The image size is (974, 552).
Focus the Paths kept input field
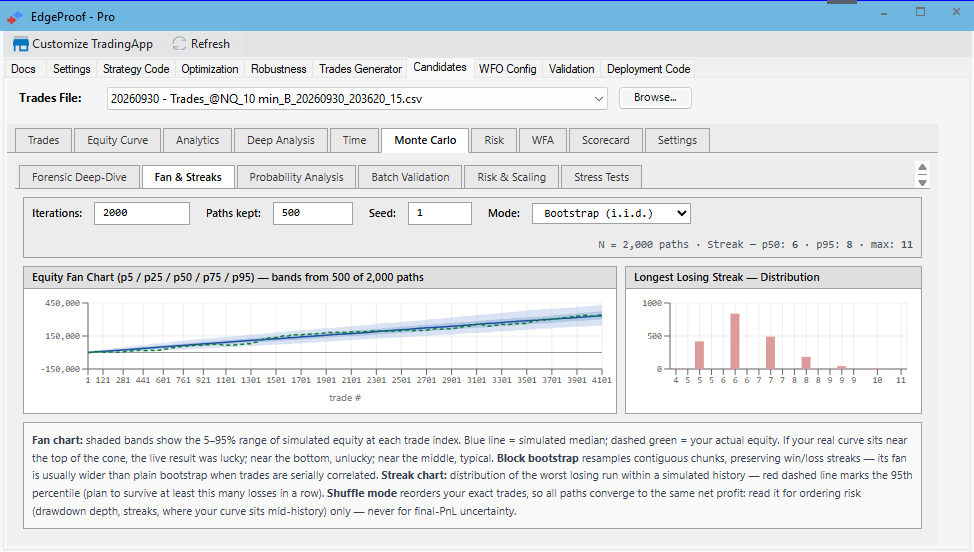coord(312,213)
